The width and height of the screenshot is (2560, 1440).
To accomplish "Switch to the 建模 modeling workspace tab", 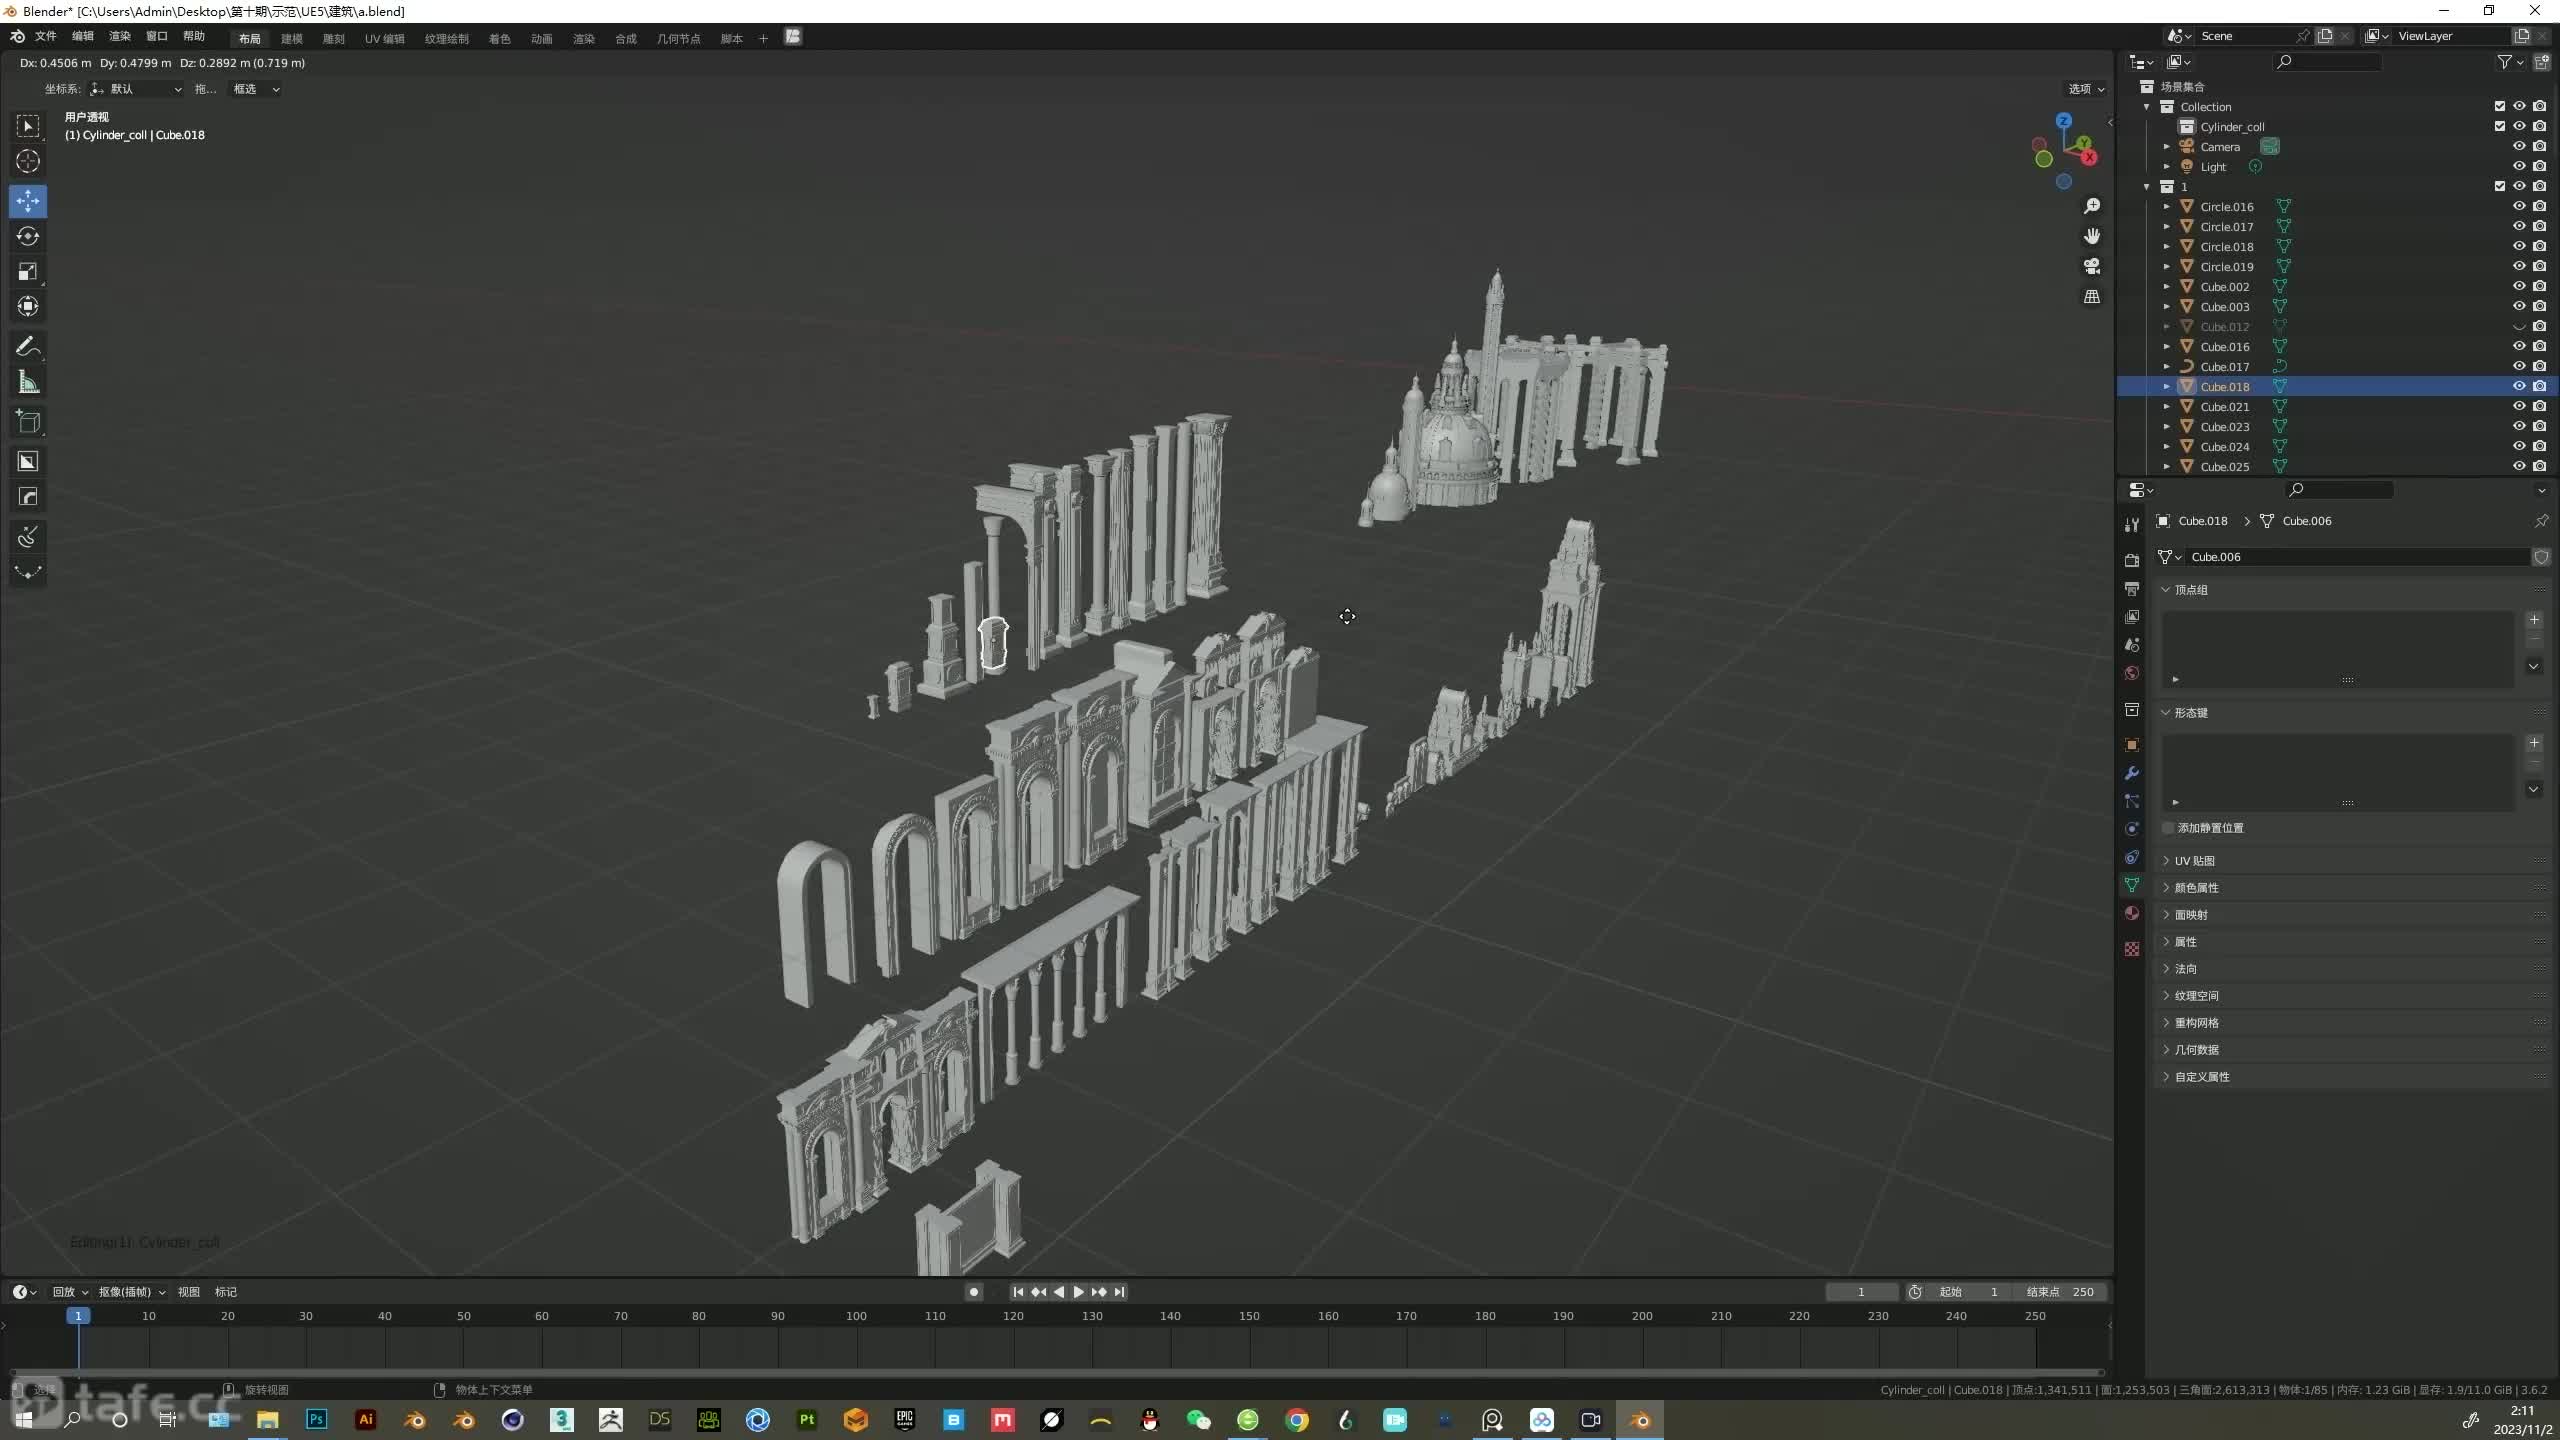I will [292, 39].
